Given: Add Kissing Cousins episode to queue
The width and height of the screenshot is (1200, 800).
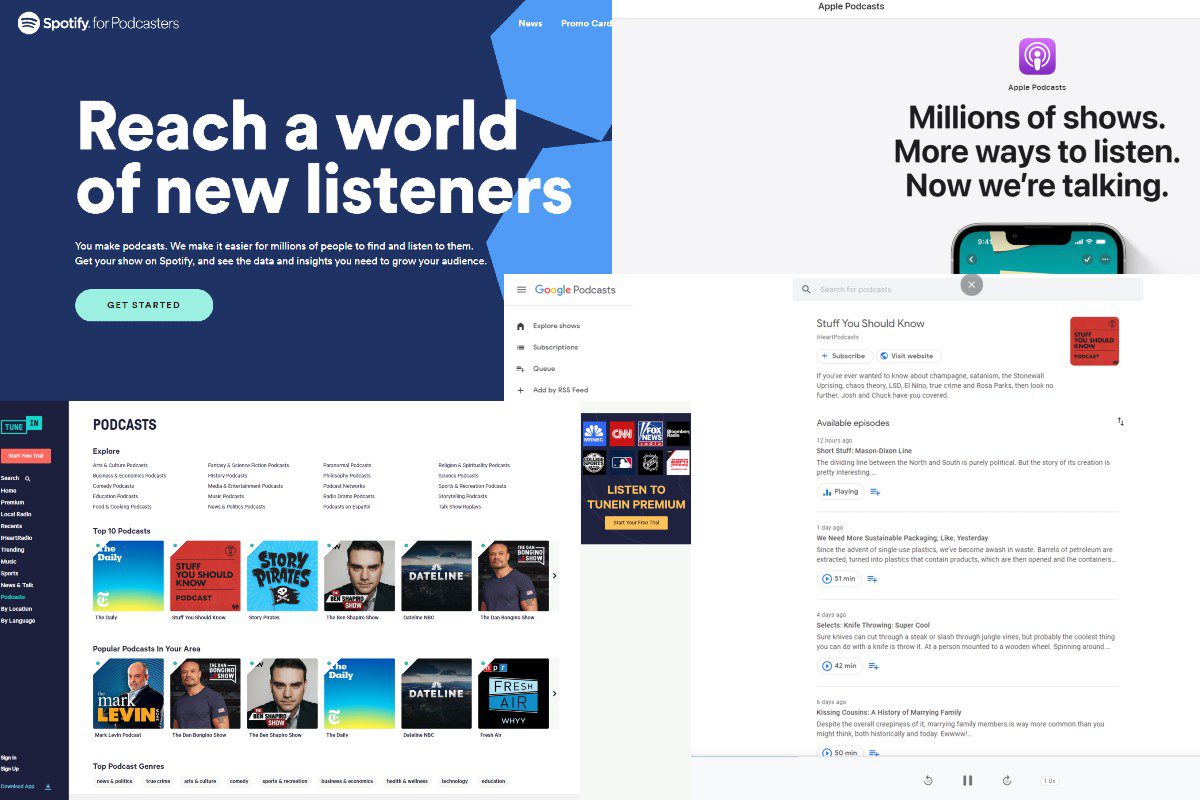Looking at the screenshot, I should click(x=873, y=753).
